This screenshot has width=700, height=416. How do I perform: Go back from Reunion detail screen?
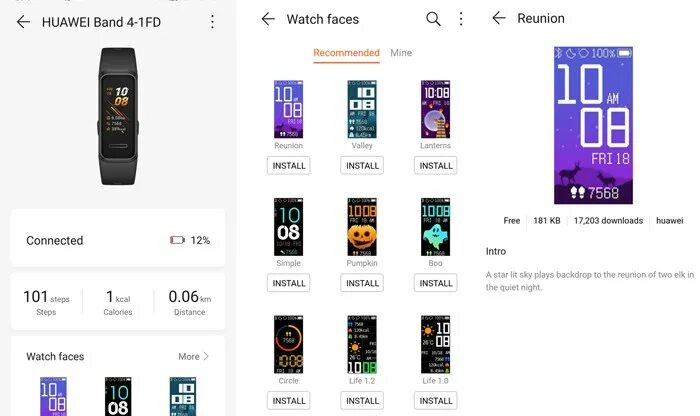pyautogui.click(x=499, y=18)
